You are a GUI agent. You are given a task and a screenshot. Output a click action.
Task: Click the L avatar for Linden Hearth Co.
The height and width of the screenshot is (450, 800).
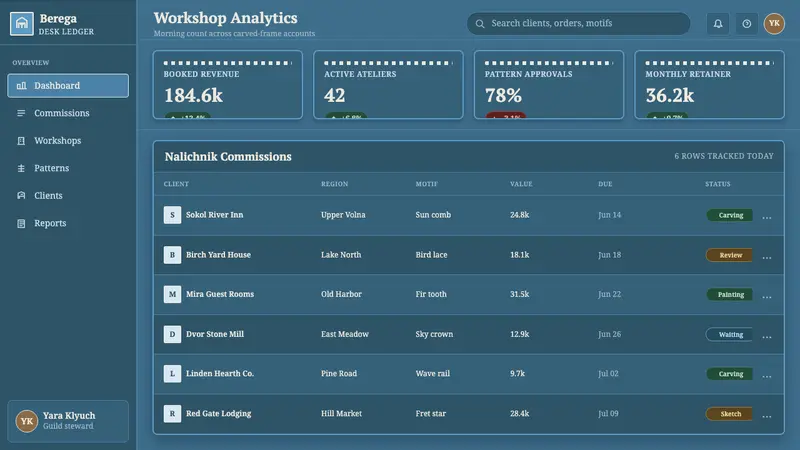coord(172,373)
